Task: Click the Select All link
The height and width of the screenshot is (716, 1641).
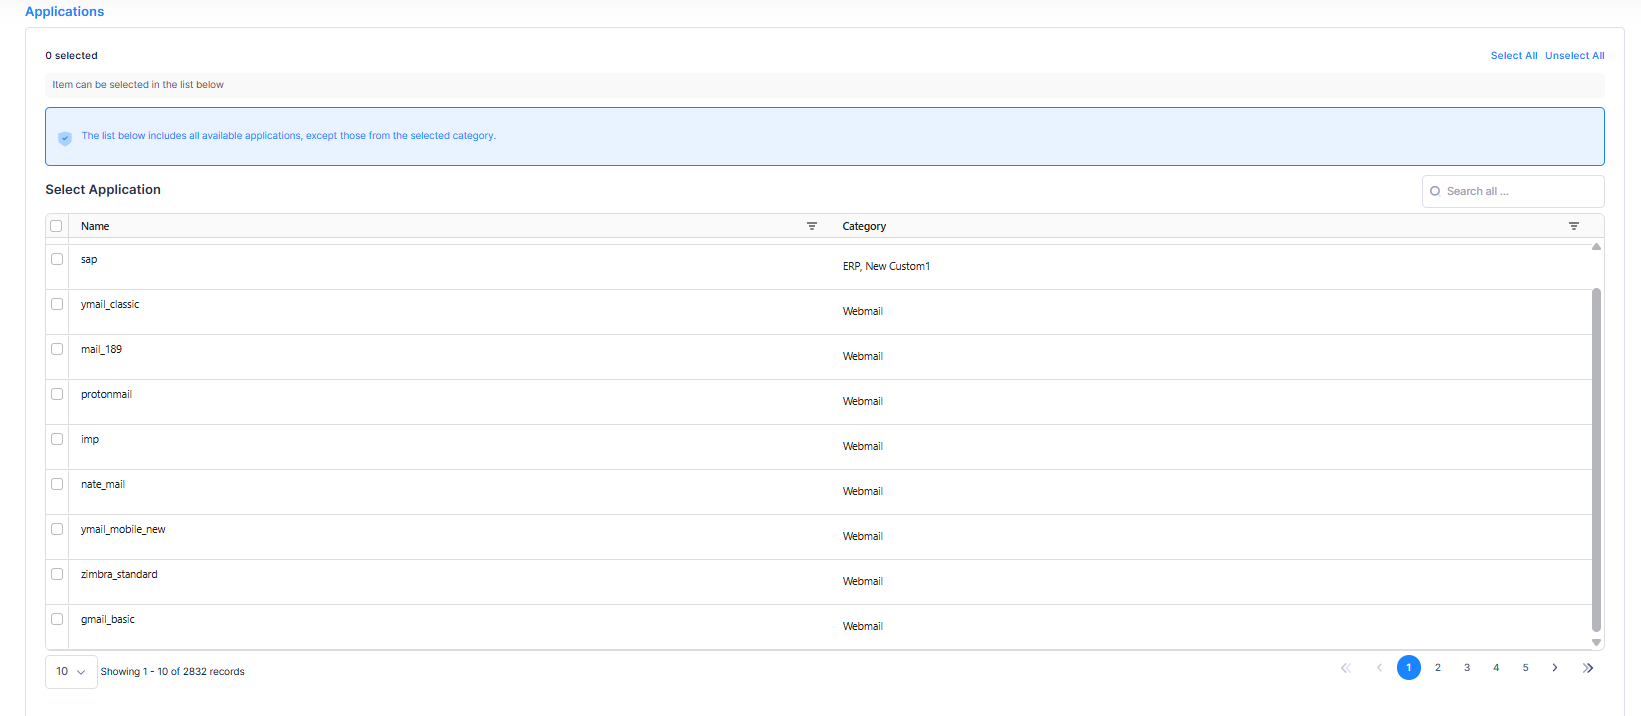Action: pyautogui.click(x=1513, y=56)
